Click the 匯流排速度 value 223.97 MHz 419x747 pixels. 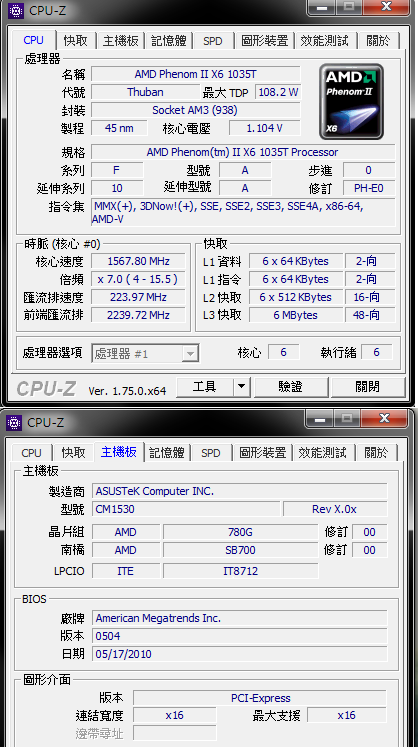click(139, 297)
